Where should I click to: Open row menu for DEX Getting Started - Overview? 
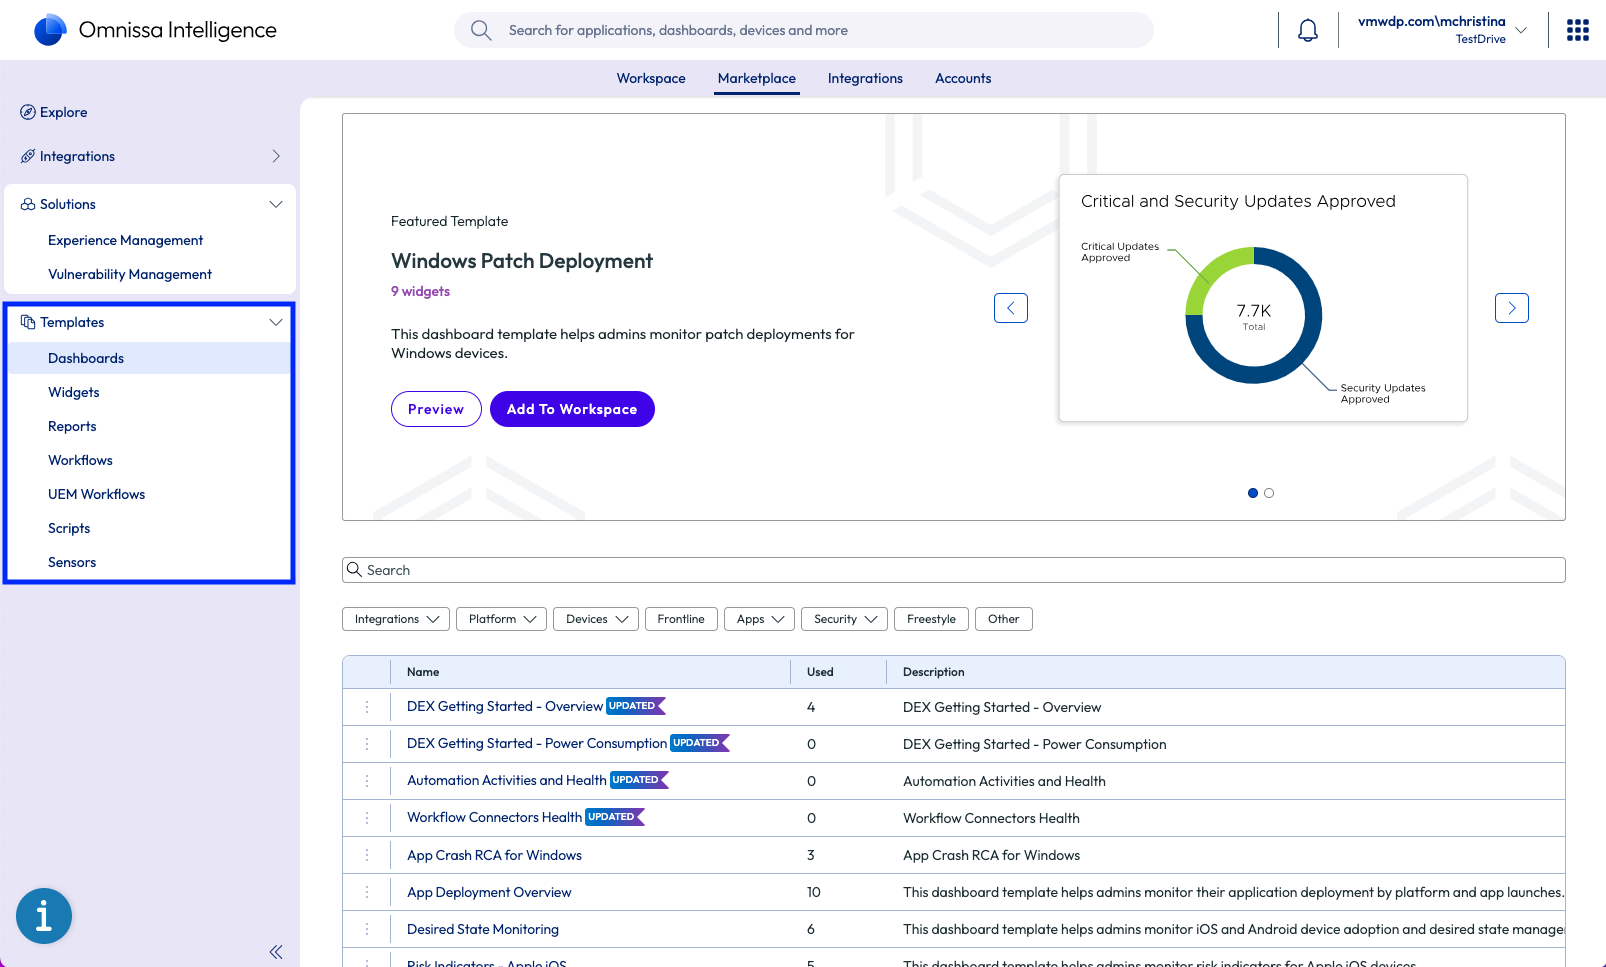[367, 707]
